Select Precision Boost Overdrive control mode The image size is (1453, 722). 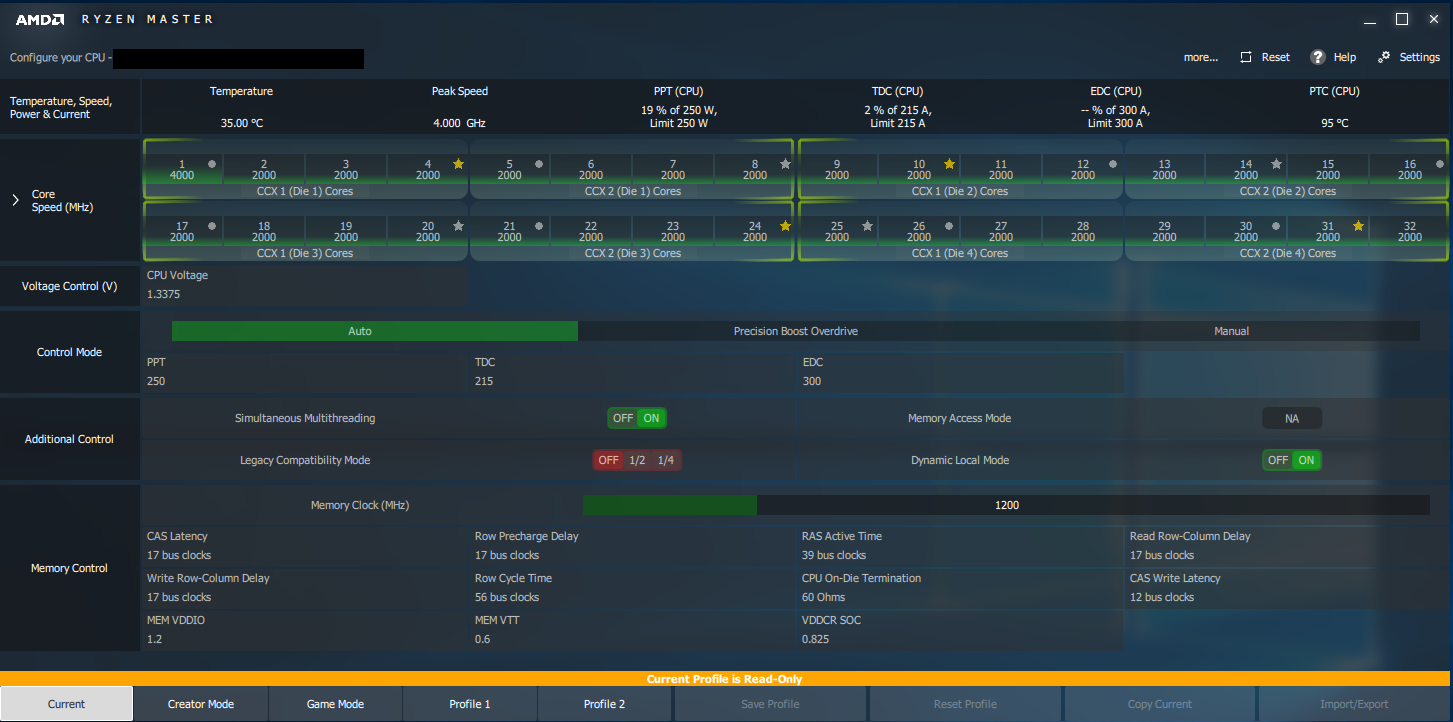[796, 331]
